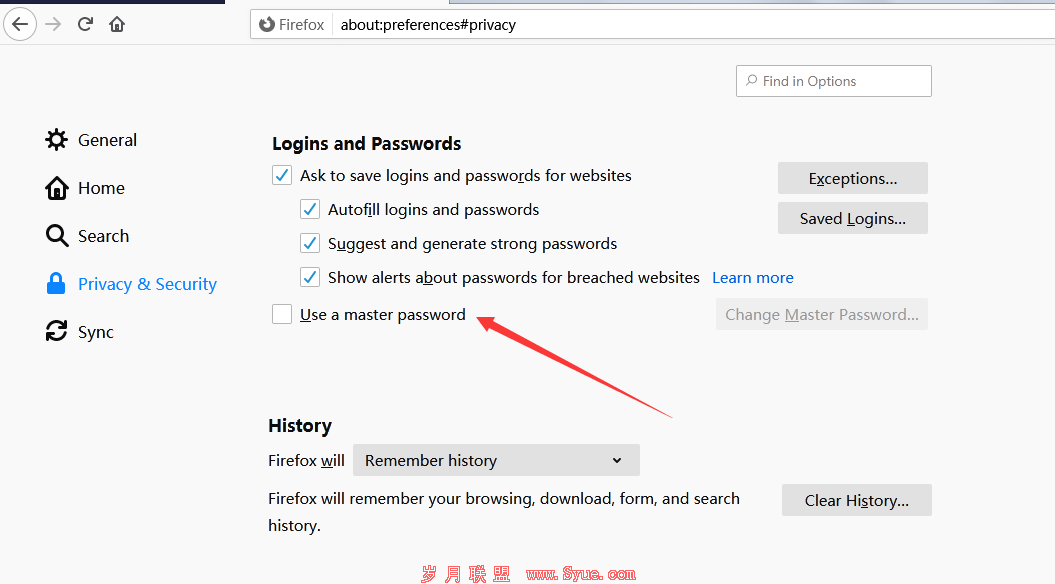Open the Saved Logins dialog
Image resolution: width=1055 pixels, height=584 pixels.
(852, 218)
